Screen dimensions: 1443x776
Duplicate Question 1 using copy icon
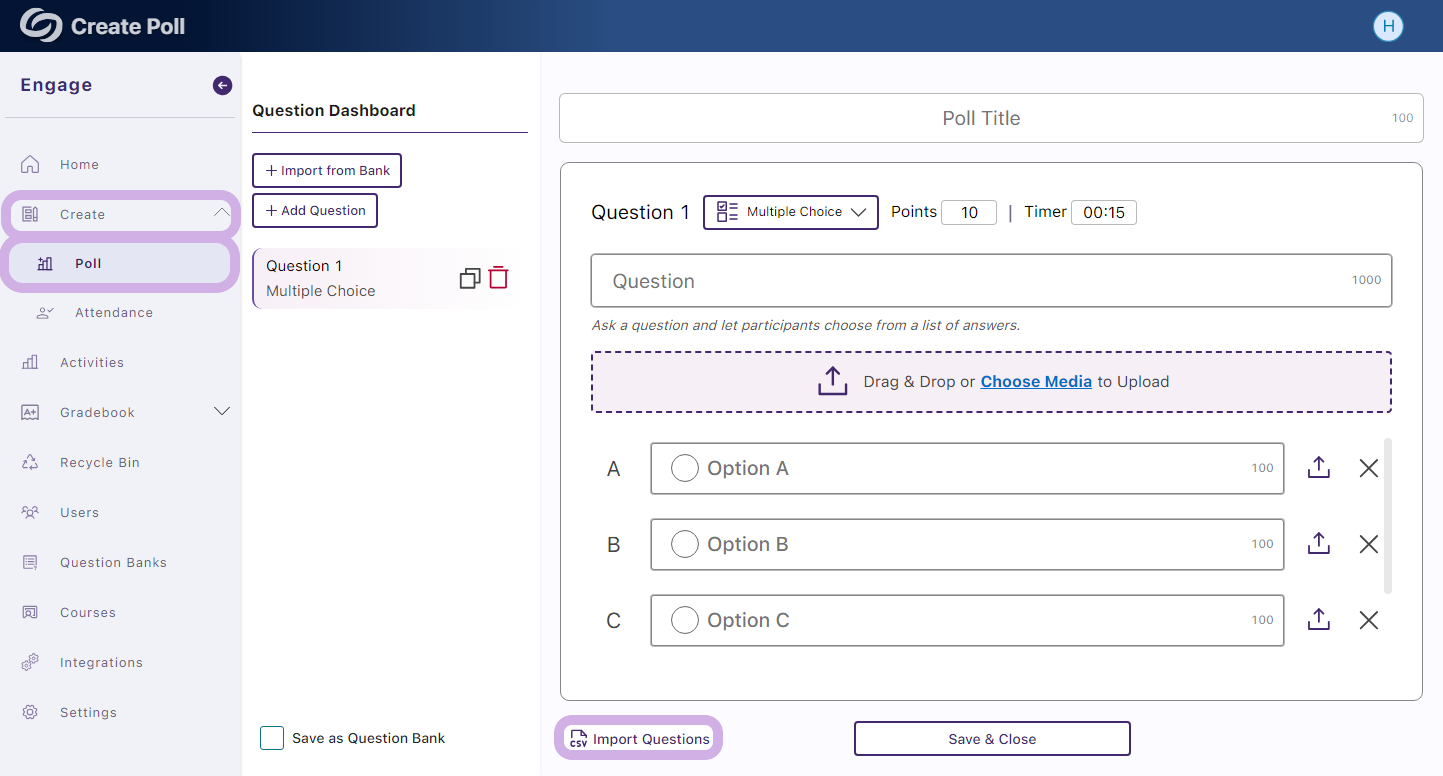(x=470, y=279)
